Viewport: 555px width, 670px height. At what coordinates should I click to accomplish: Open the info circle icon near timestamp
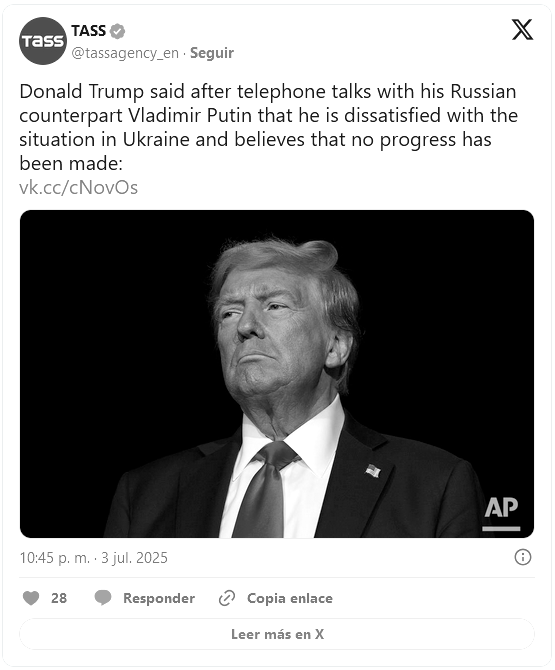[523, 557]
